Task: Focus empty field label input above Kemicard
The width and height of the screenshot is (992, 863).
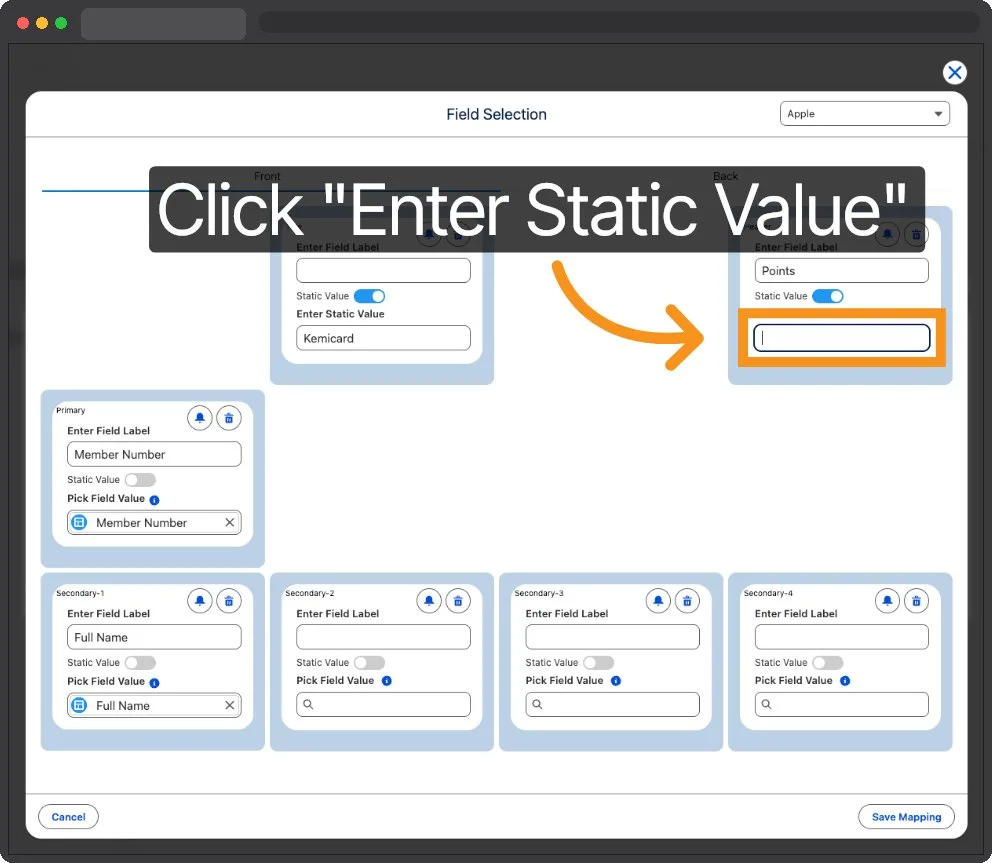Action: [x=383, y=270]
